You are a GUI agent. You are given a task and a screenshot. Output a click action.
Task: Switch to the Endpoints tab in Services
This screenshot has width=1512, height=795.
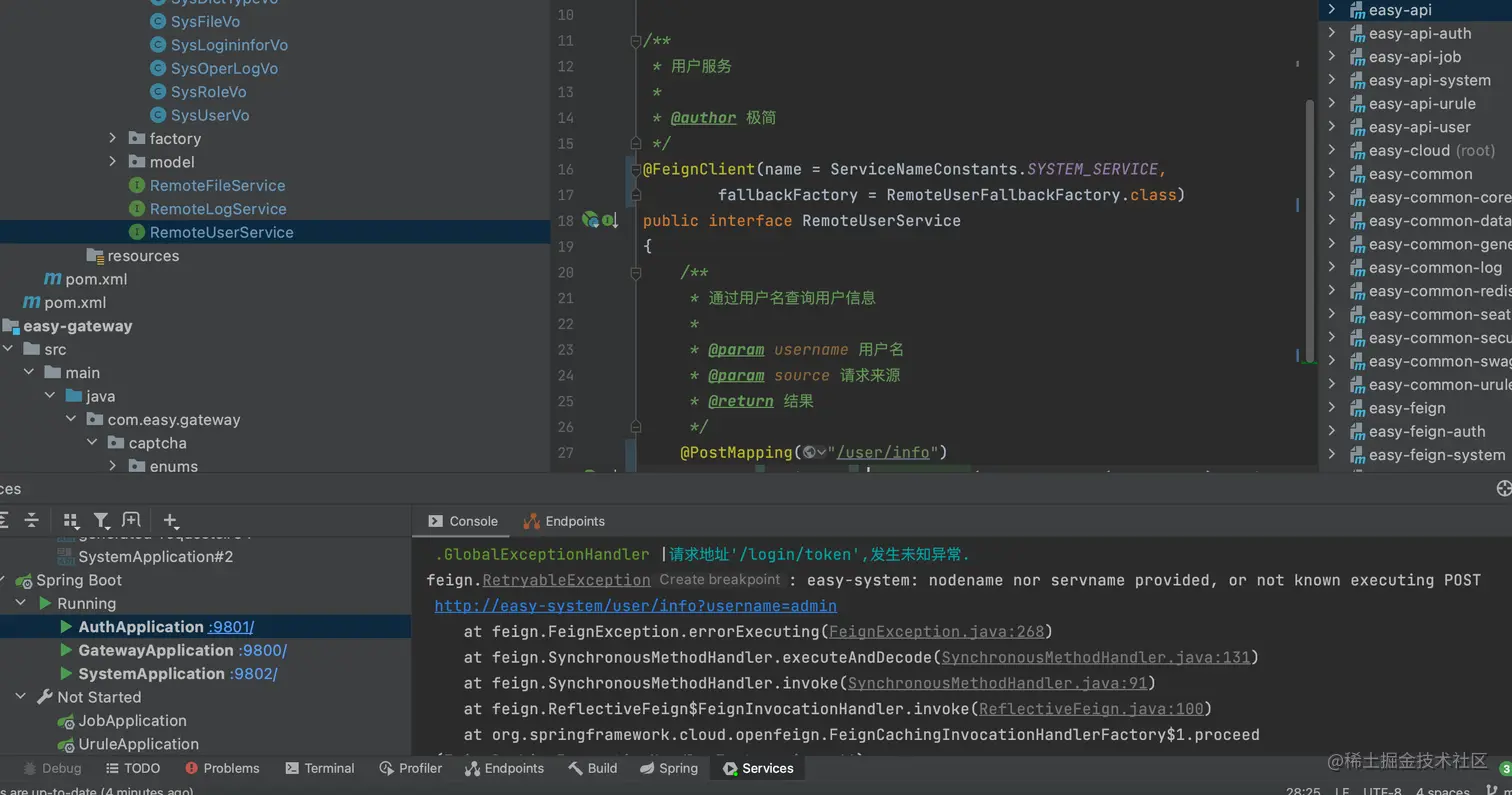pos(564,521)
